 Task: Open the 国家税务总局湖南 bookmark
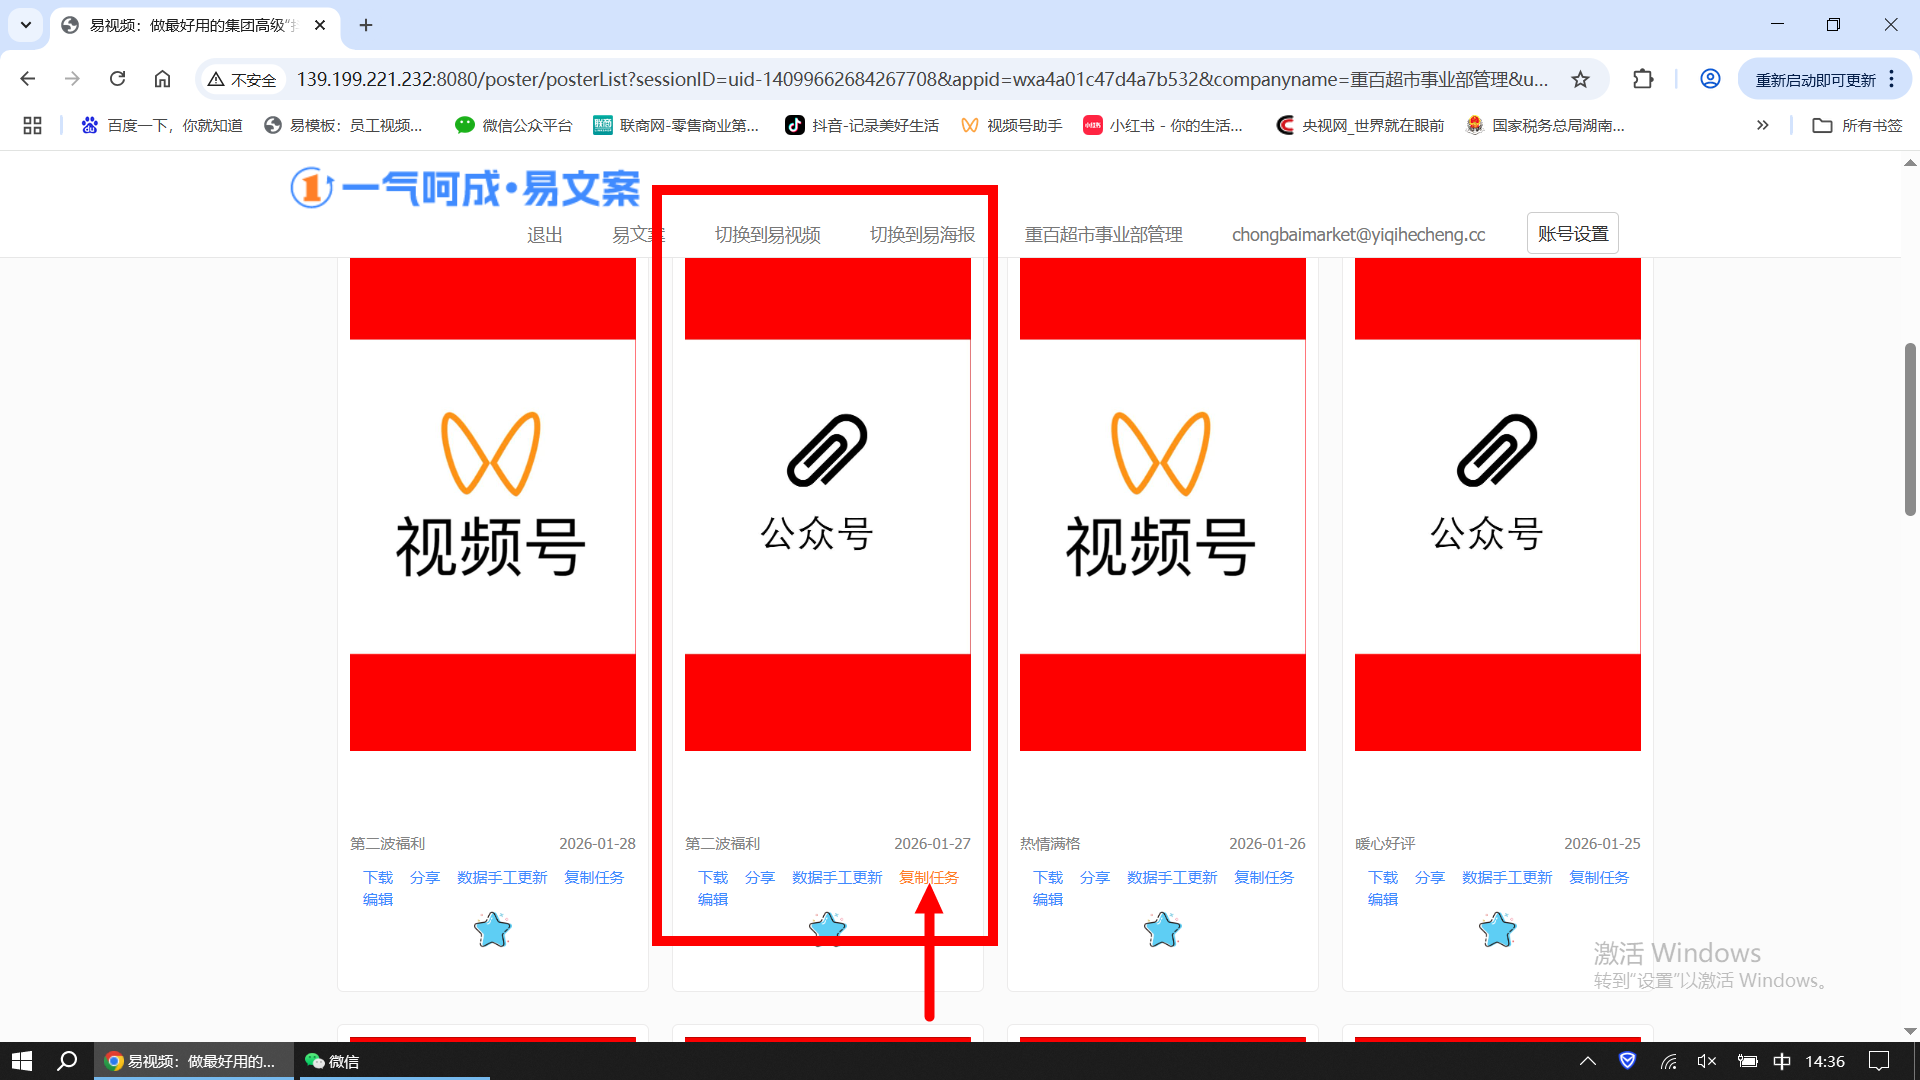[1545, 125]
